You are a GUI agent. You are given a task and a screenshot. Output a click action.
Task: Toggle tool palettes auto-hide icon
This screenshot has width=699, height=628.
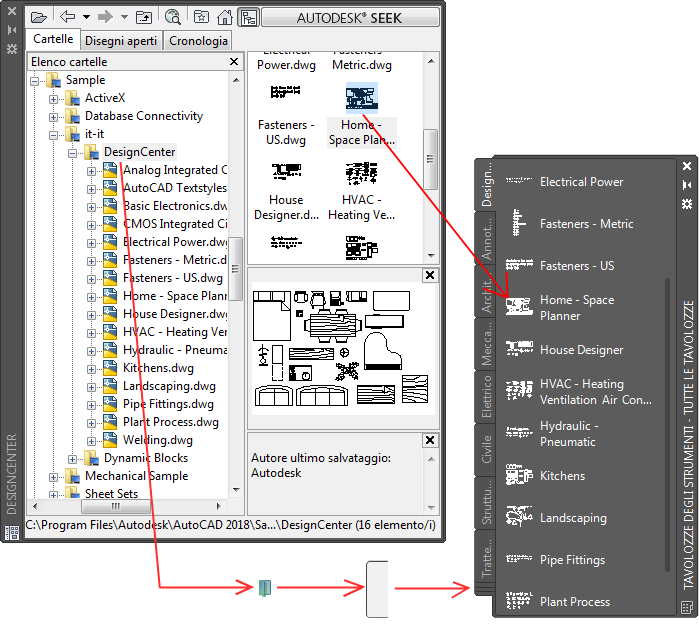coord(687,185)
